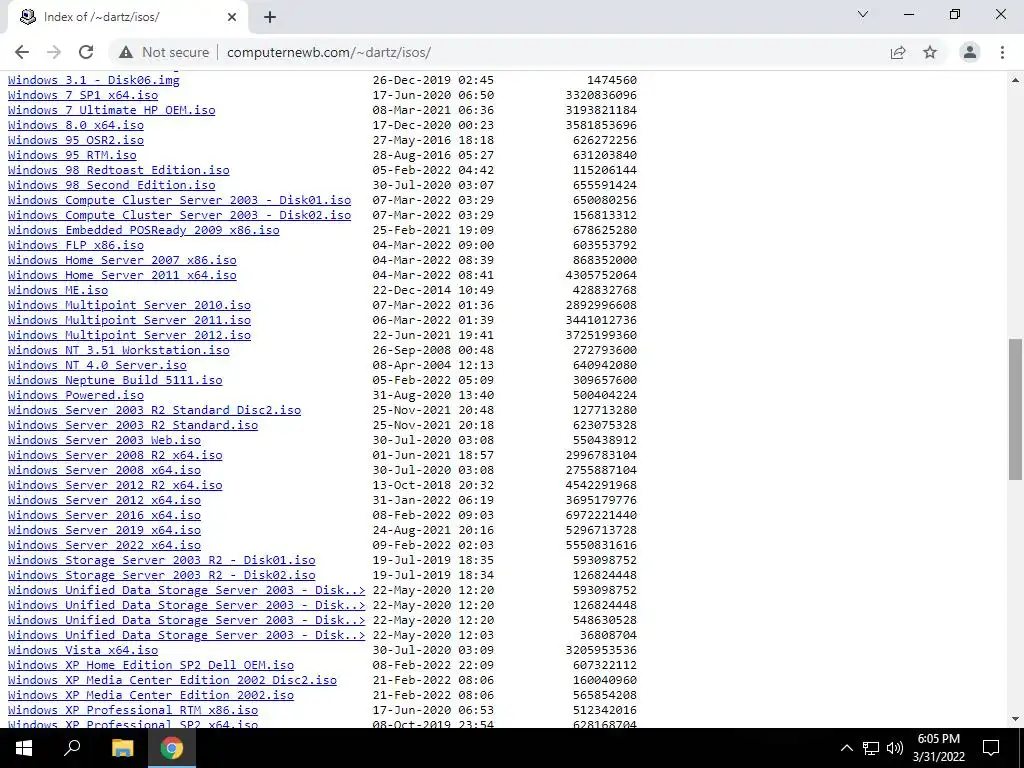Download Windows Neptune Build 5111.iso
This screenshot has width=1024, height=768.
coord(115,380)
